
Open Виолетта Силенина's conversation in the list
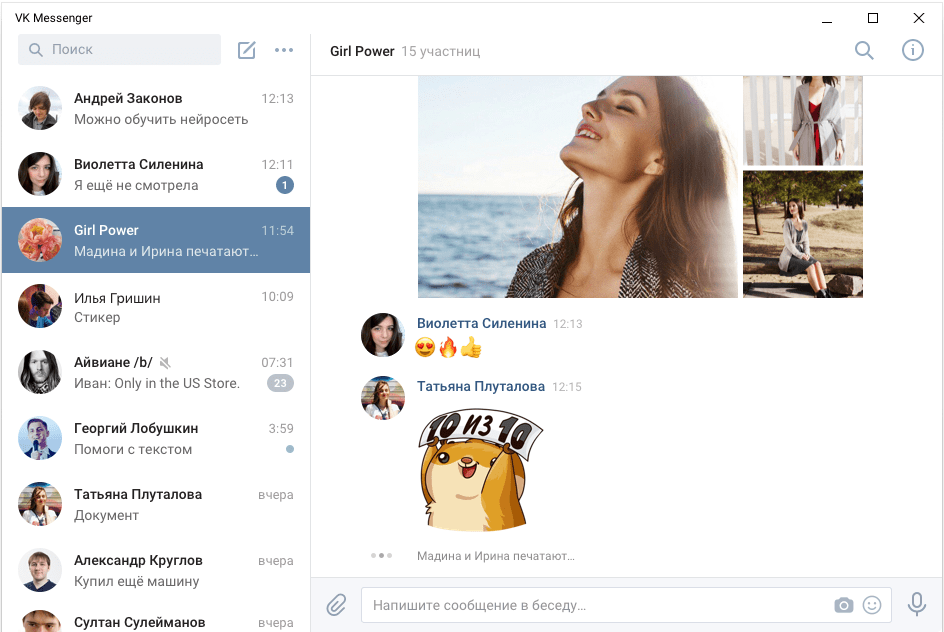[x=156, y=175]
